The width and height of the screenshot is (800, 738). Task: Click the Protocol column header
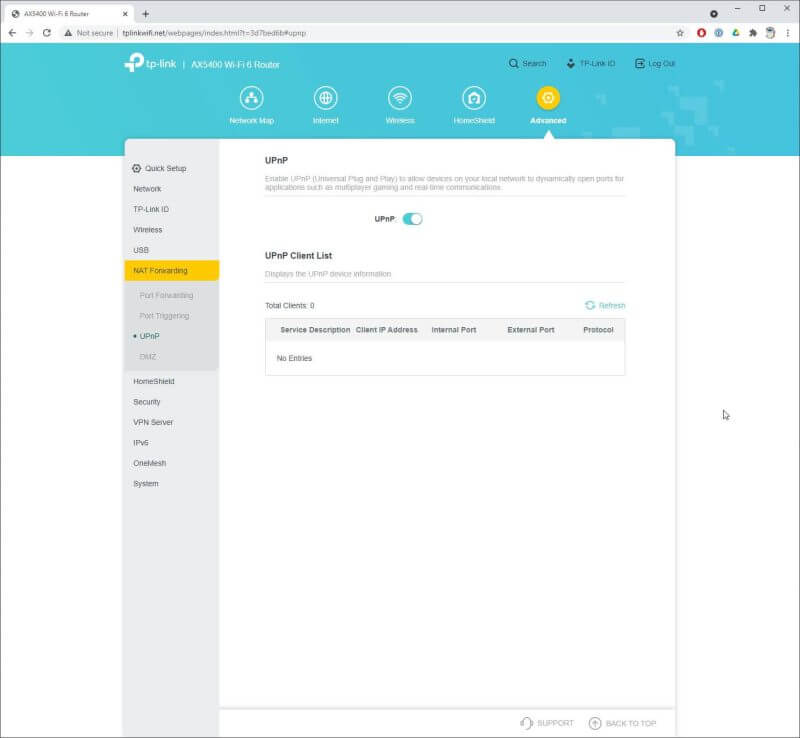click(x=598, y=330)
